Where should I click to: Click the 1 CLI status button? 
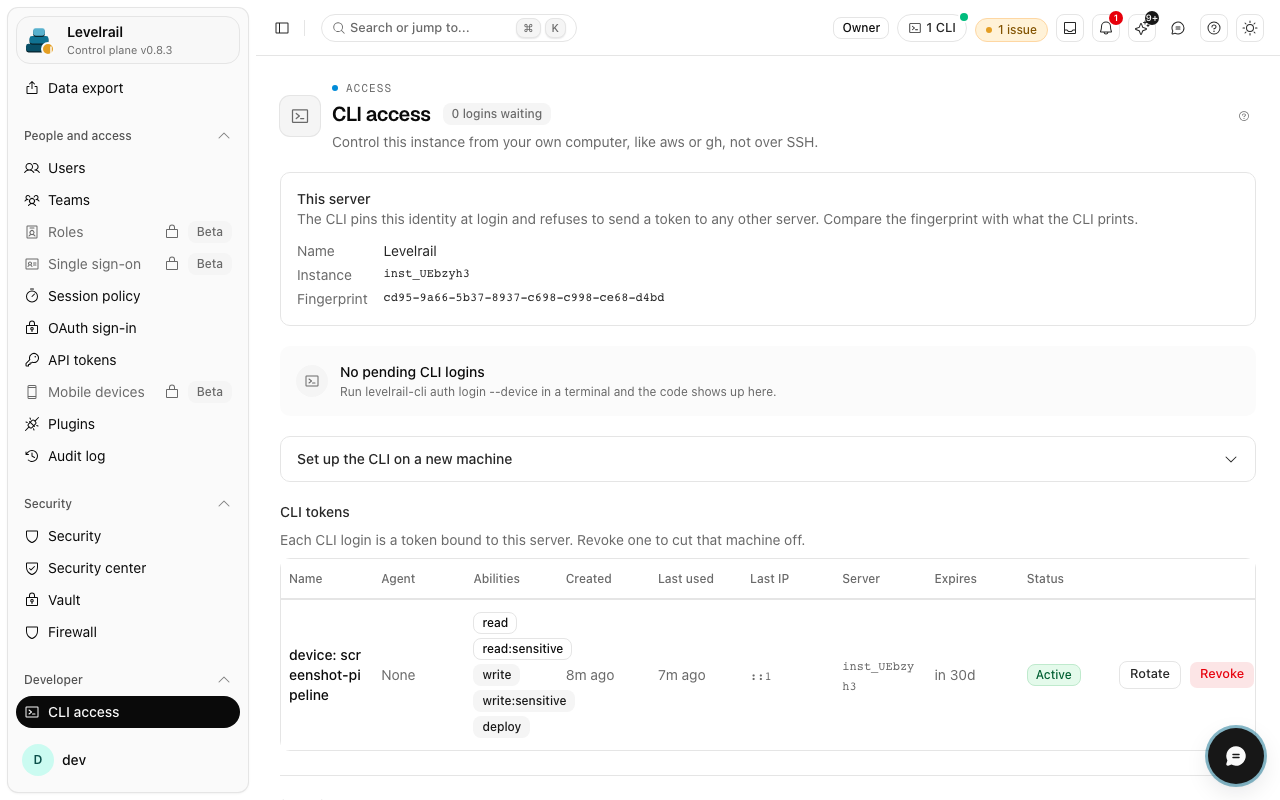[932, 28]
